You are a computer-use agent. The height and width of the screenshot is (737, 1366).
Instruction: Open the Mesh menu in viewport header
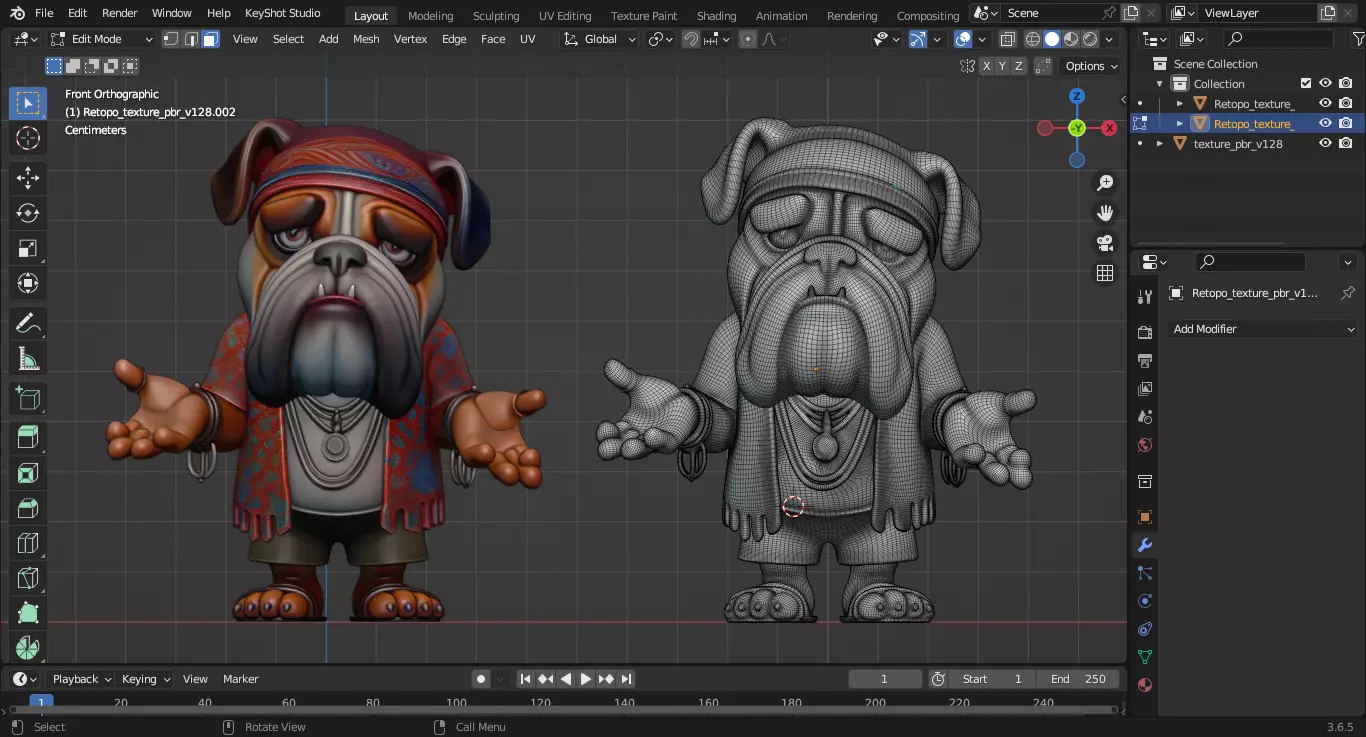tap(366, 39)
